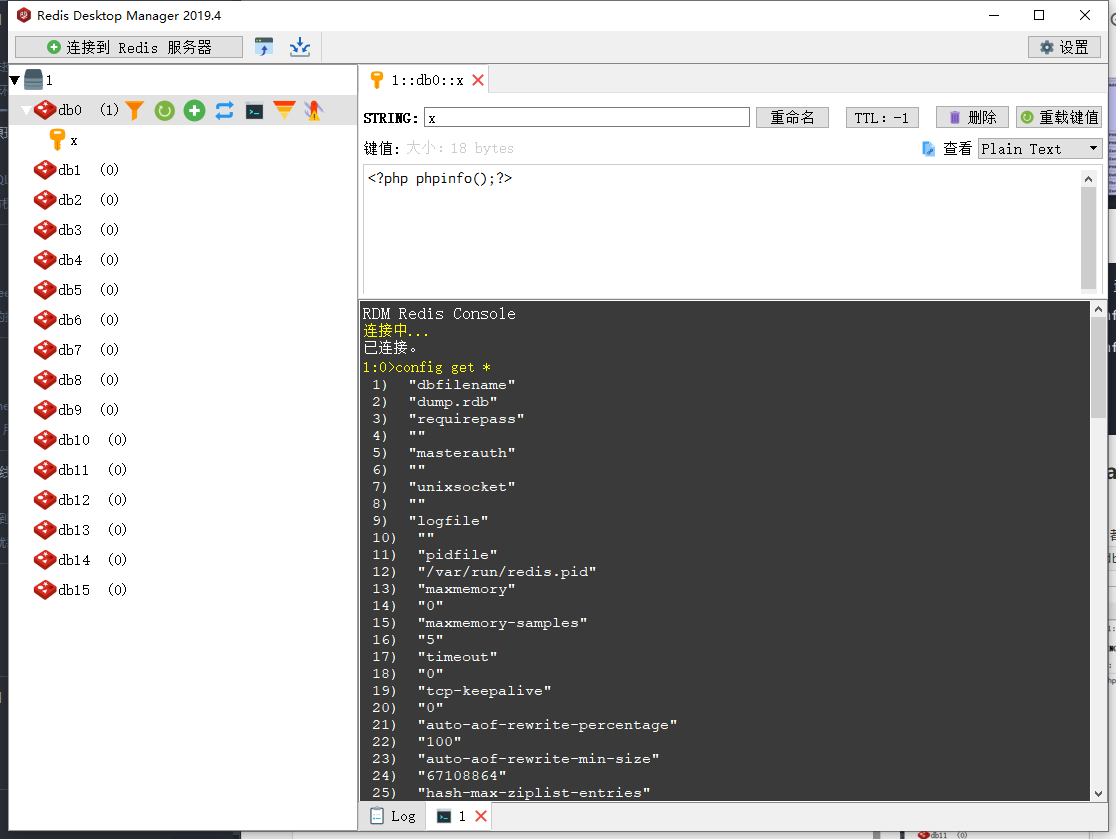Click the console scrollbar down arrow
The image size is (1116, 839).
[x=1098, y=793]
